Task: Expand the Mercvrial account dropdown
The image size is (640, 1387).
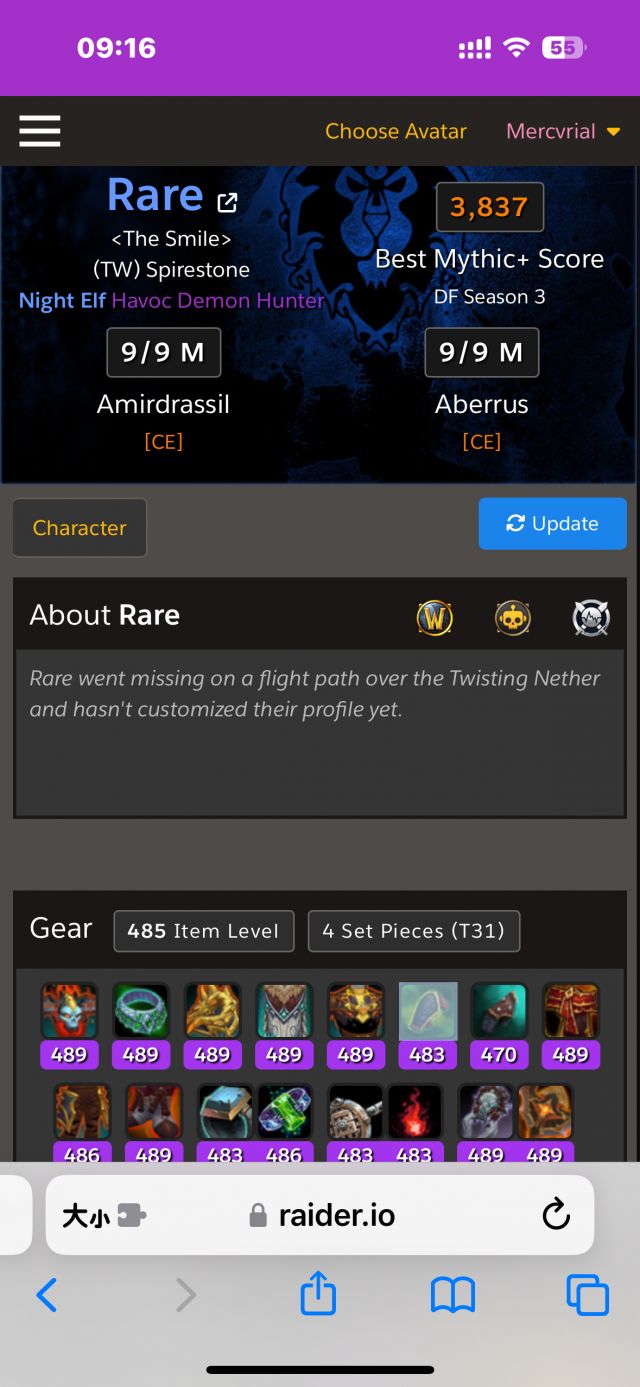Action: (x=563, y=131)
